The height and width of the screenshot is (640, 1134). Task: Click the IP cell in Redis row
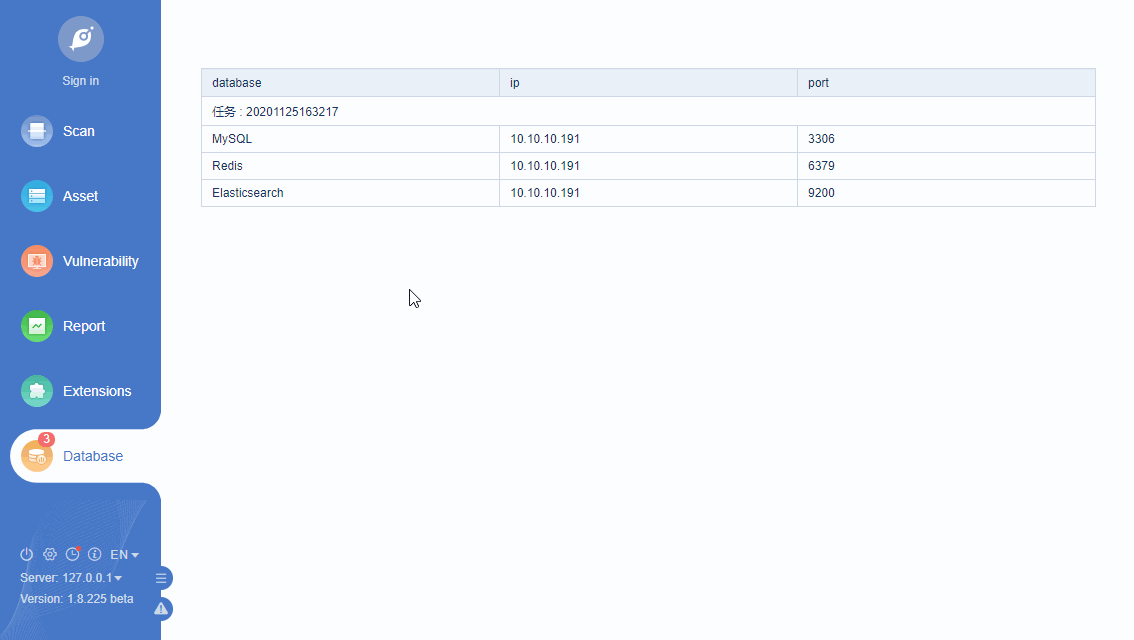(x=649, y=166)
